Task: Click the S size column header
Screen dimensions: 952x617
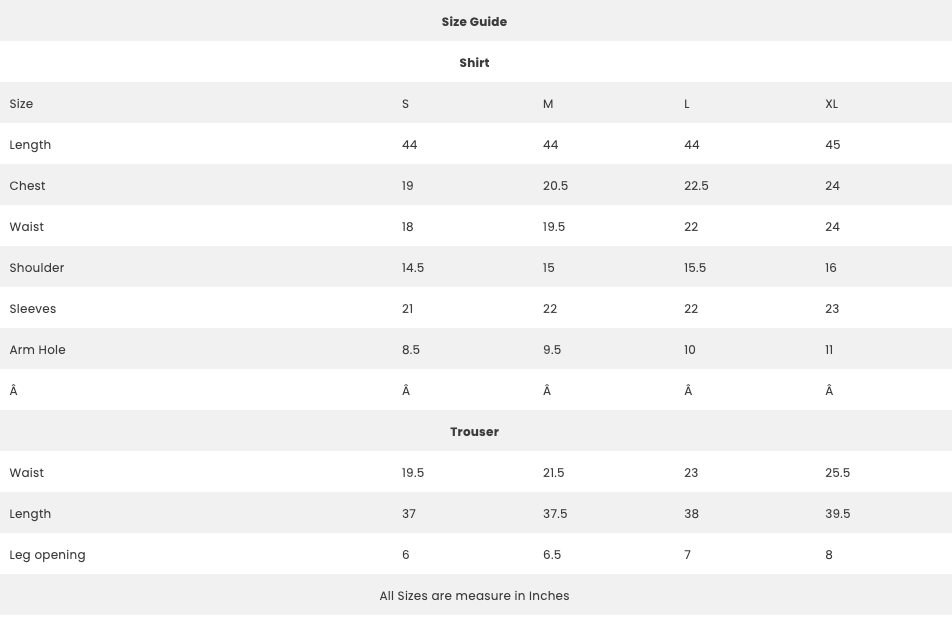Action: 406,104
